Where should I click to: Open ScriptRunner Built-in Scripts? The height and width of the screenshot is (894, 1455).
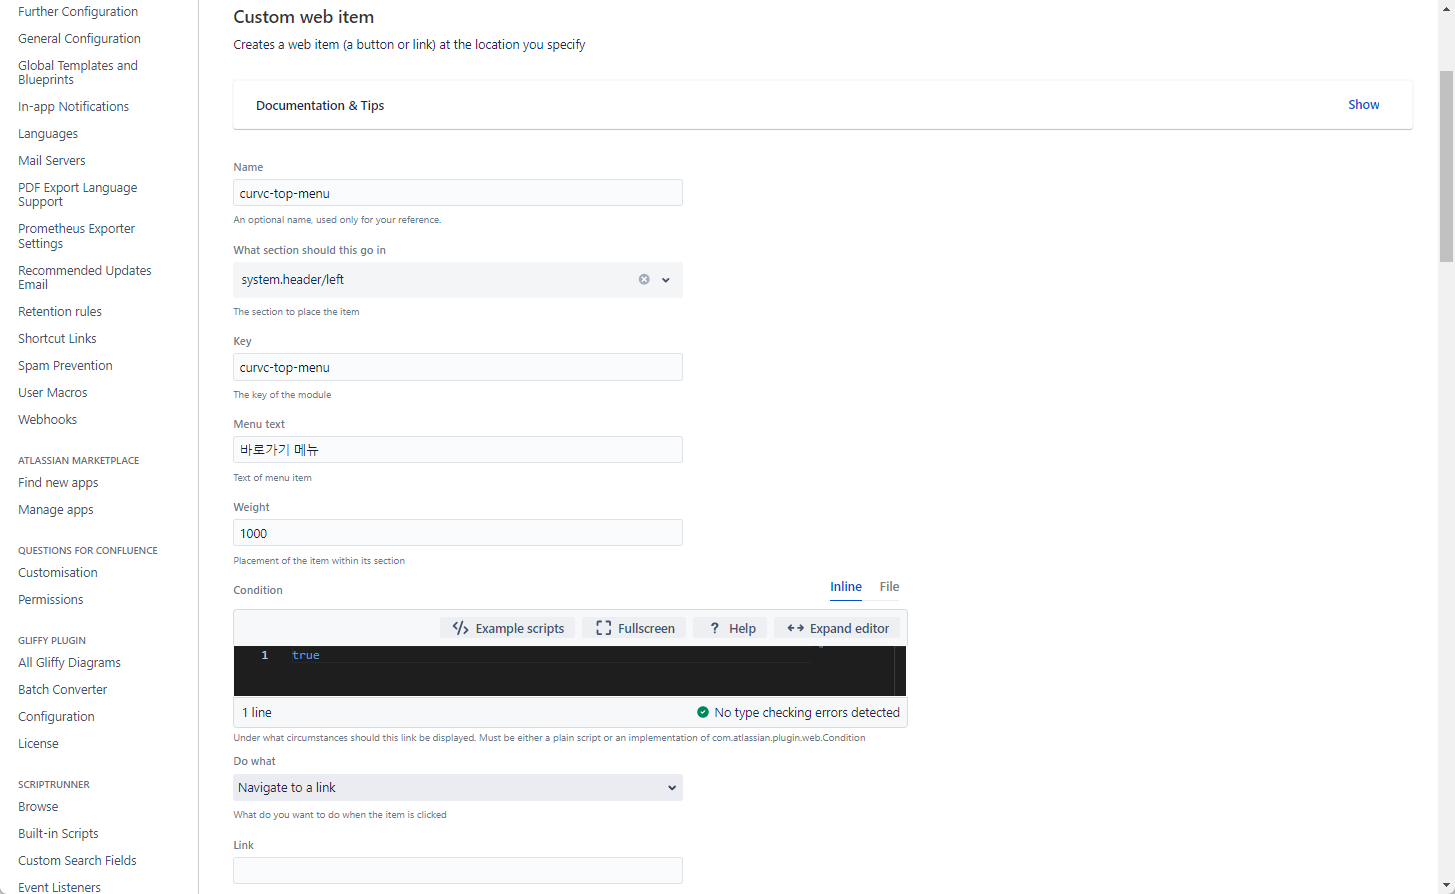pos(58,834)
